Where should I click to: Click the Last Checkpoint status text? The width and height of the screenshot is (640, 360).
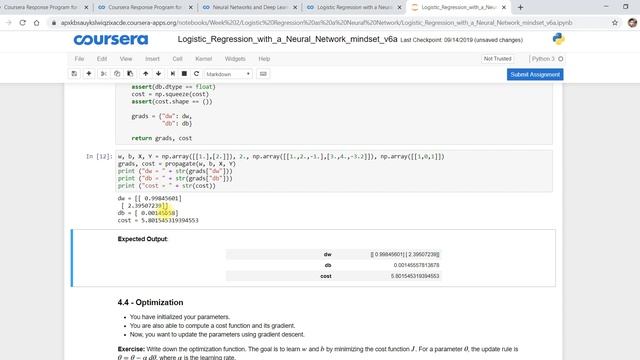(461, 40)
